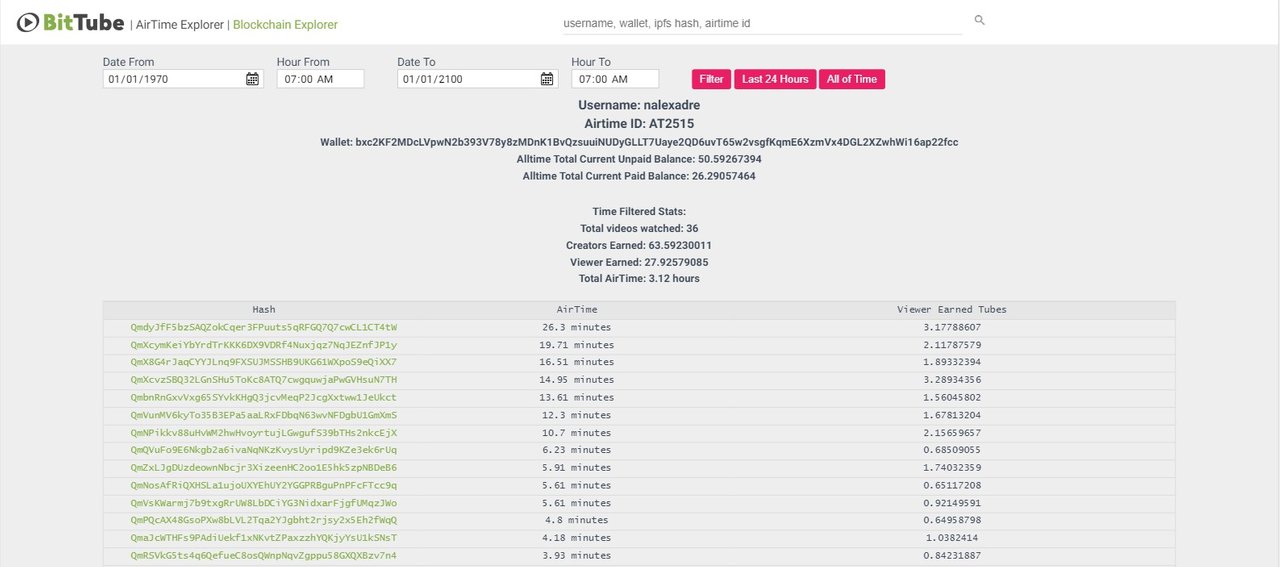
Task: Open hash link starting QmRSVkG5ts4
Action: pos(263,556)
